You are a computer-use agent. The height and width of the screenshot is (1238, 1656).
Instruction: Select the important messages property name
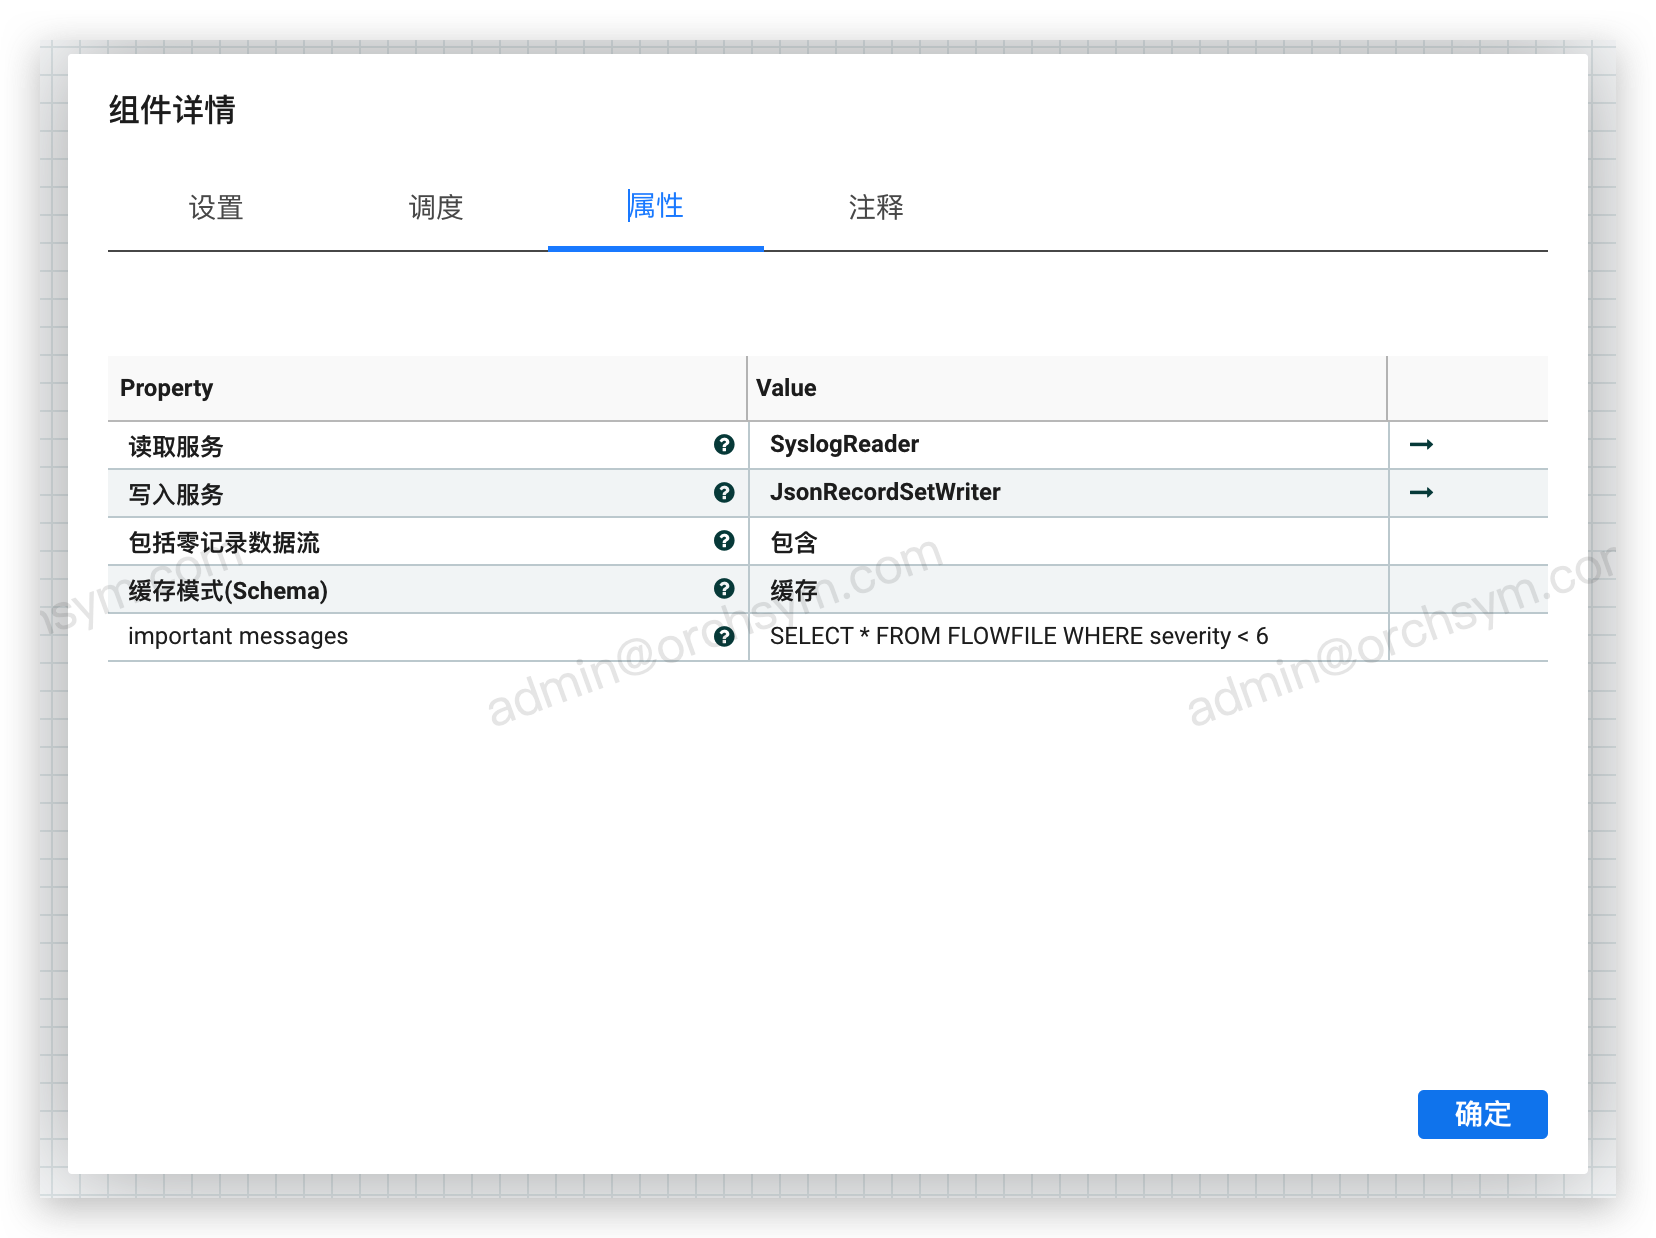click(238, 637)
